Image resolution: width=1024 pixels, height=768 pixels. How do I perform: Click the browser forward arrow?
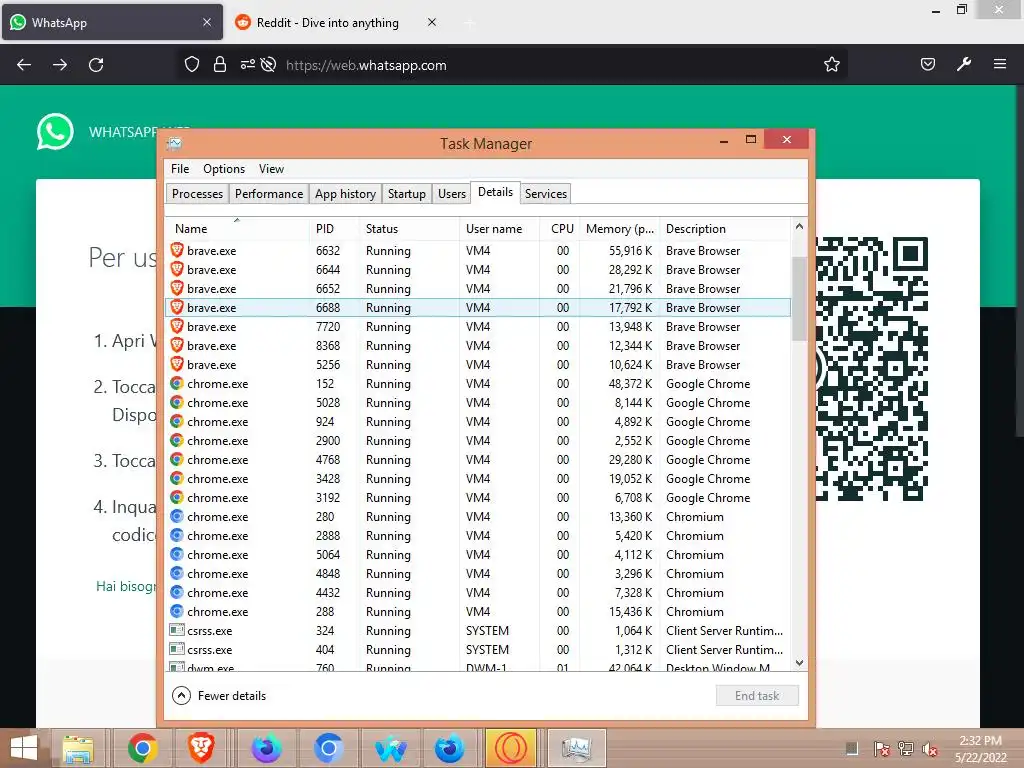tap(60, 65)
